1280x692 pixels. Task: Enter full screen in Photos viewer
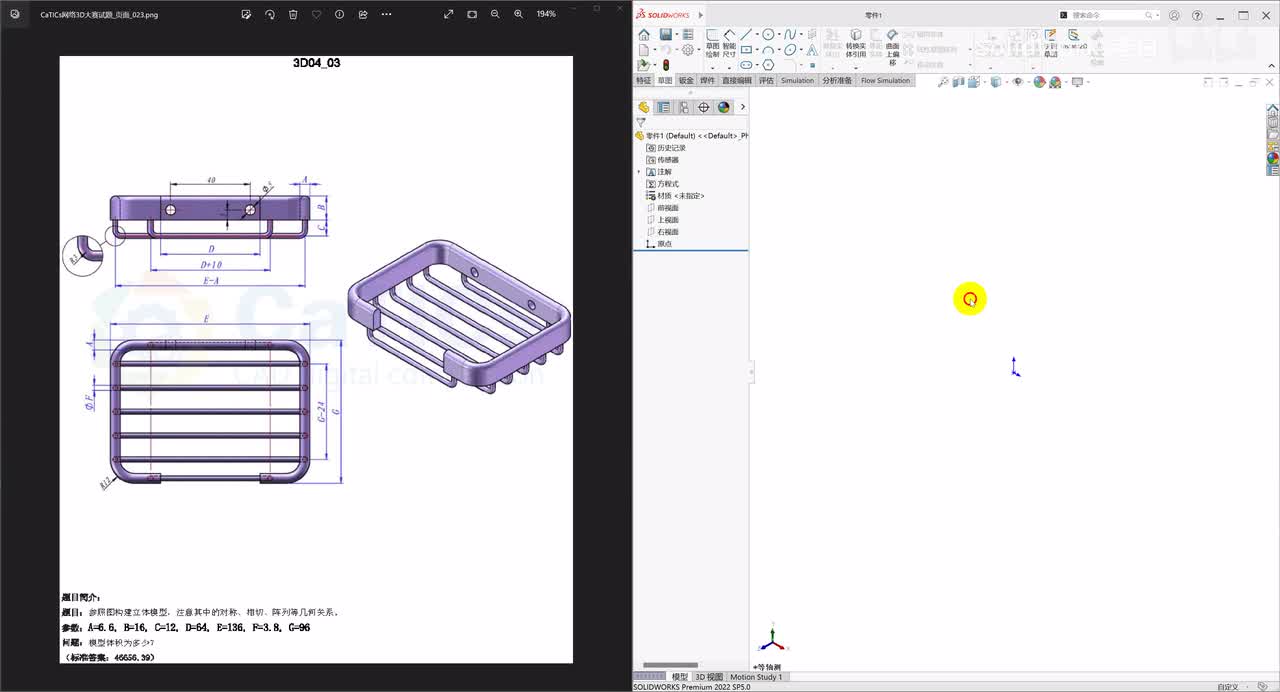point(448,14)
